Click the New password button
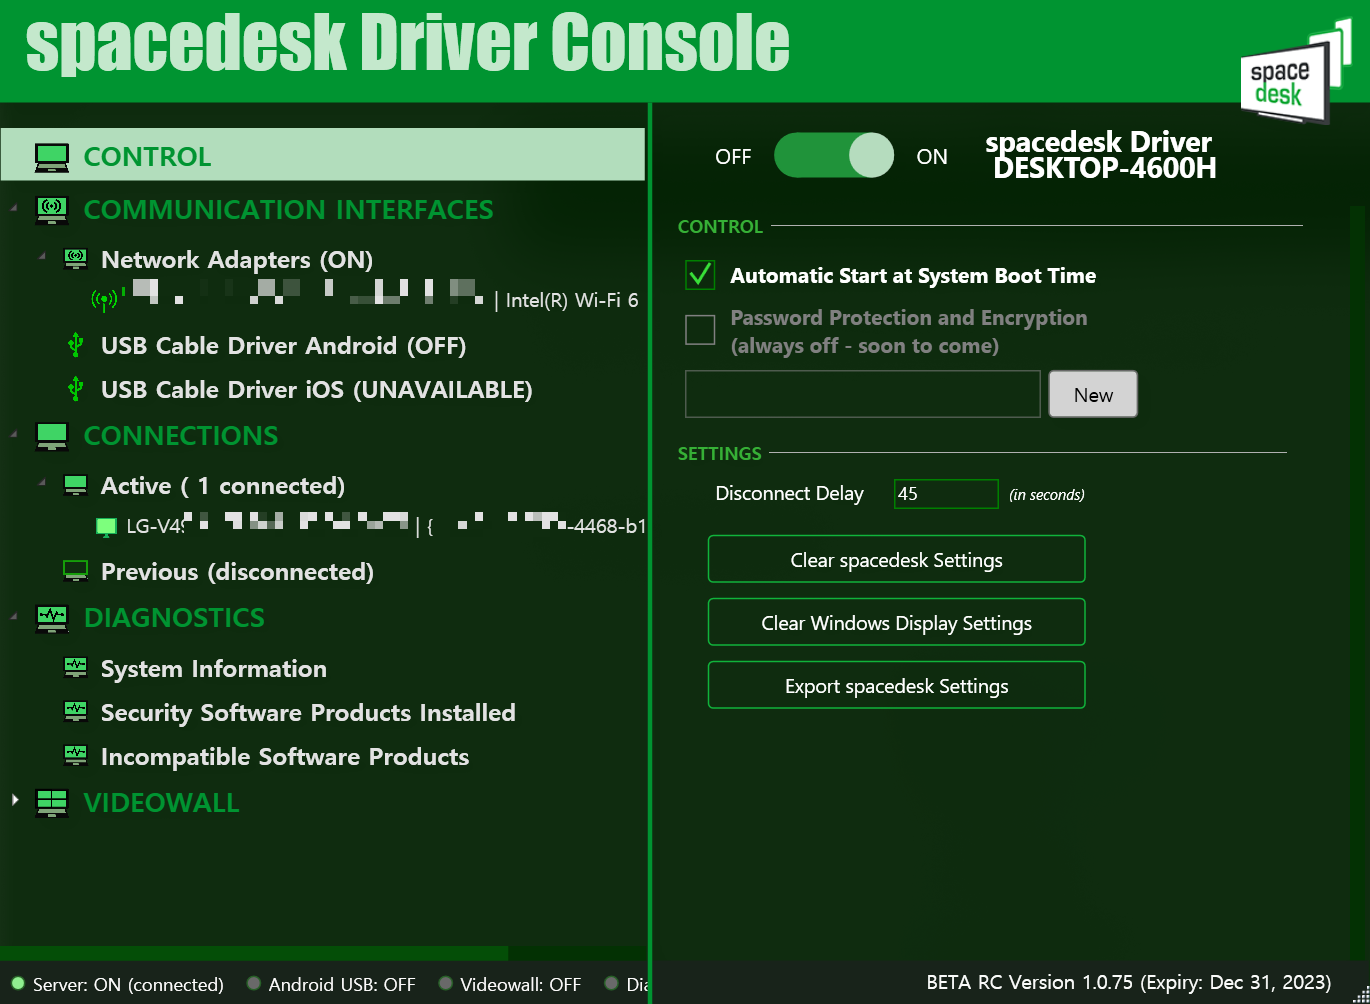The height and width of the screenshot is (1004, 1370). click(x=1093, y=394)
